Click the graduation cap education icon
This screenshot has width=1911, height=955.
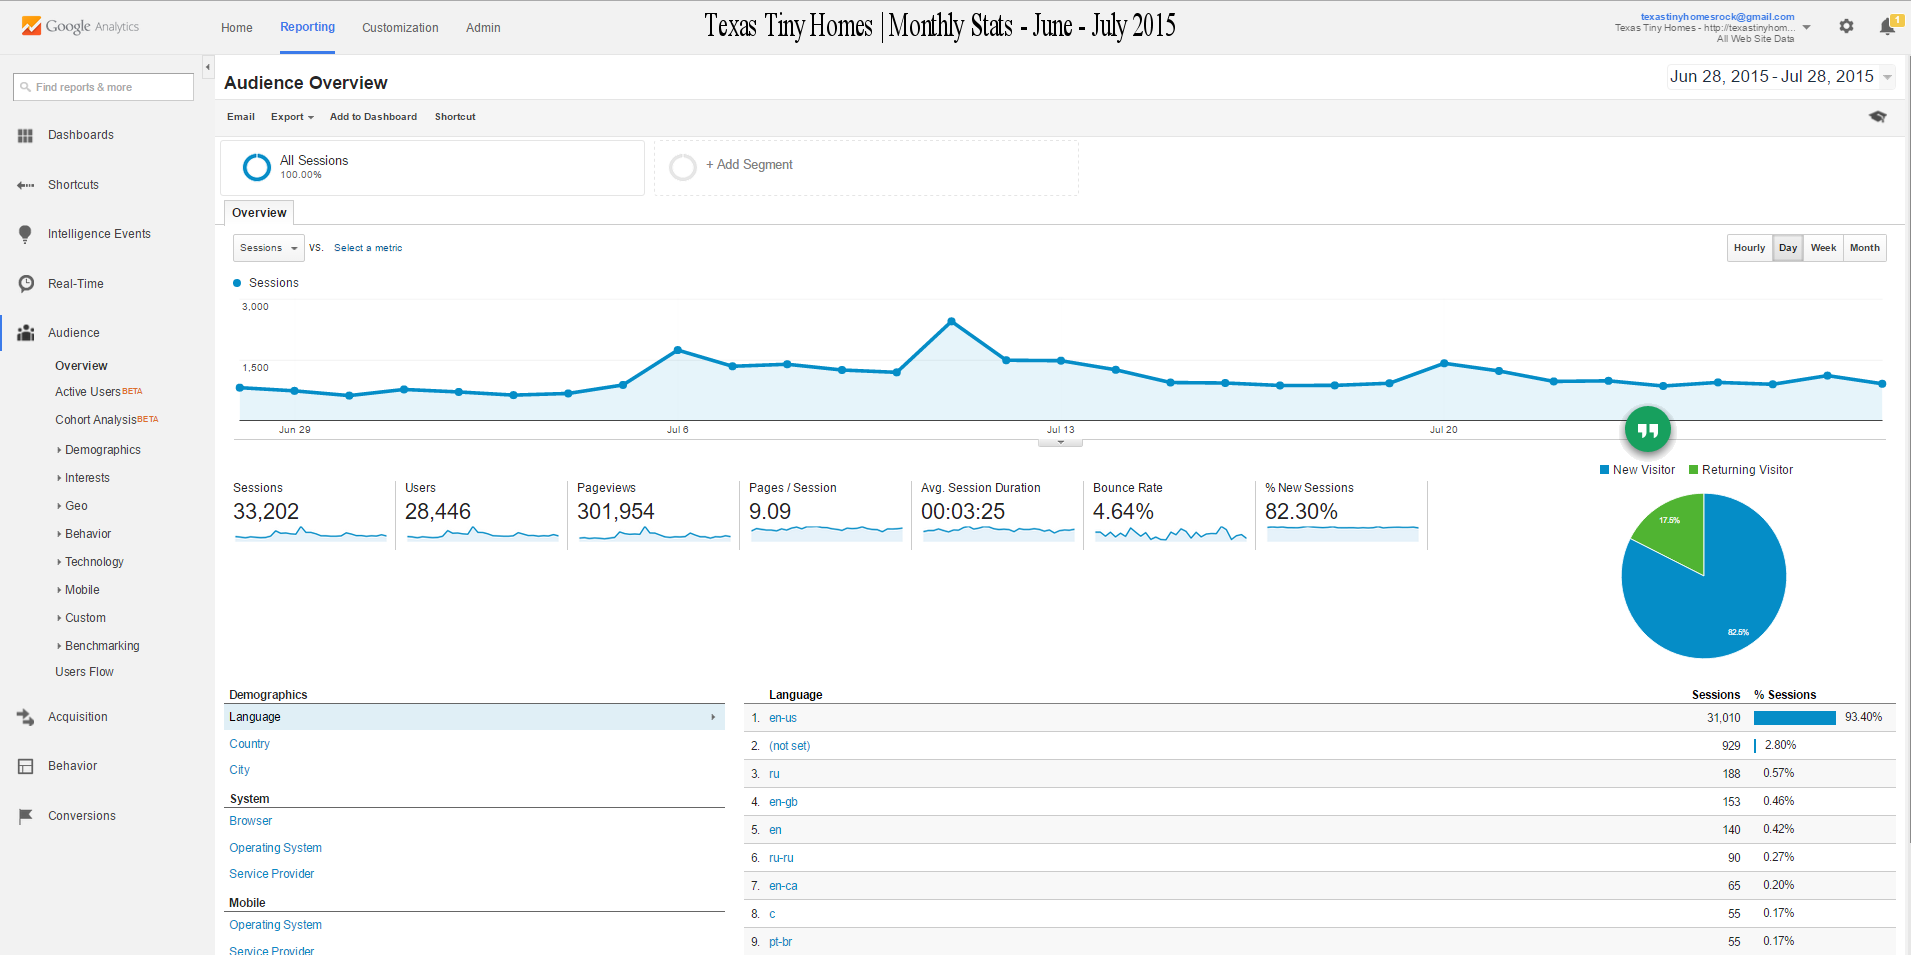(x=1878, y=117)
